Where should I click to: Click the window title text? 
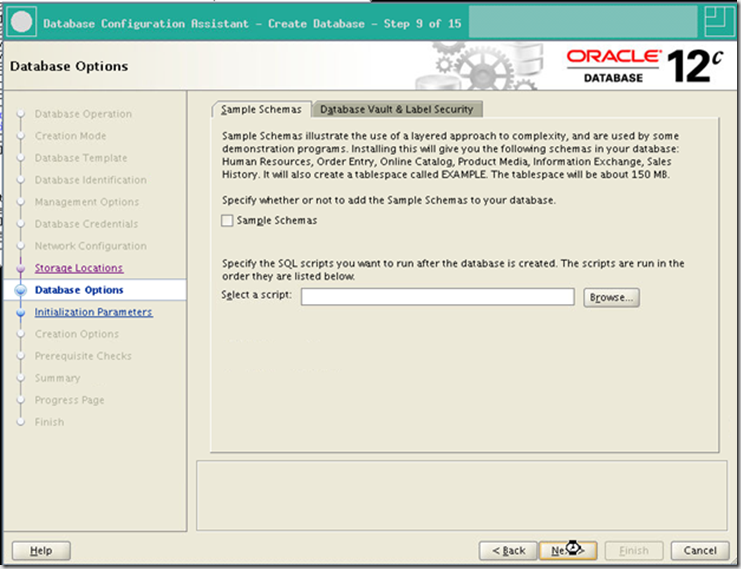(x=252, y=24)
